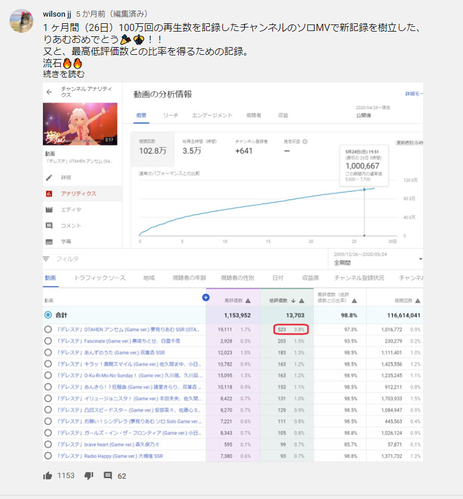The image size is (463, 499).
Task: Select the 日付 tab
Action: 278,278
